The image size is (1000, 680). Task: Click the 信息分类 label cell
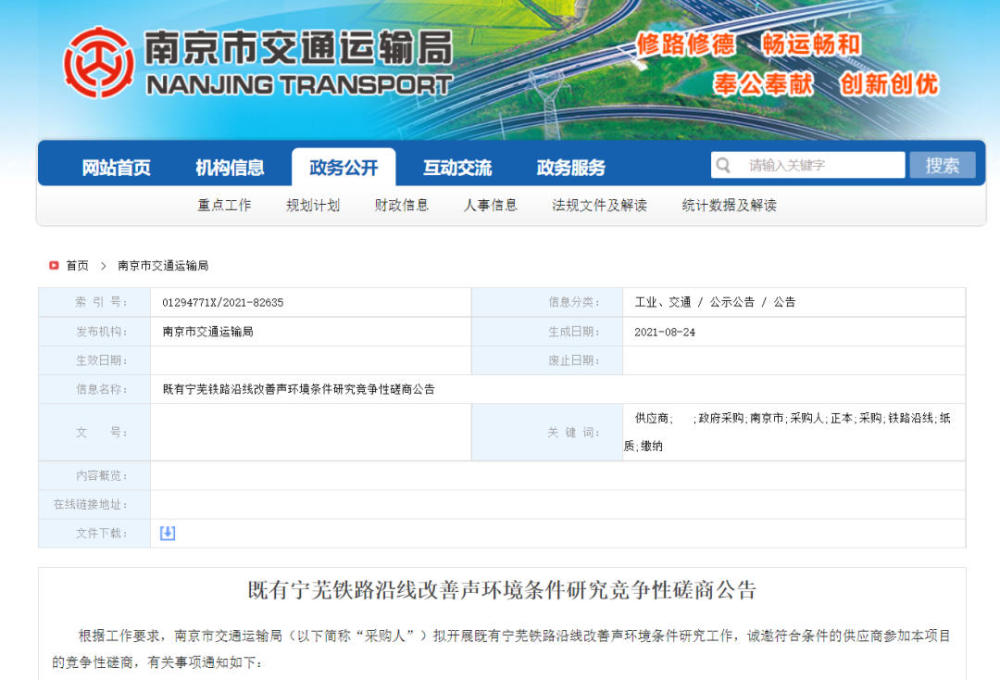tap(547, 302)
